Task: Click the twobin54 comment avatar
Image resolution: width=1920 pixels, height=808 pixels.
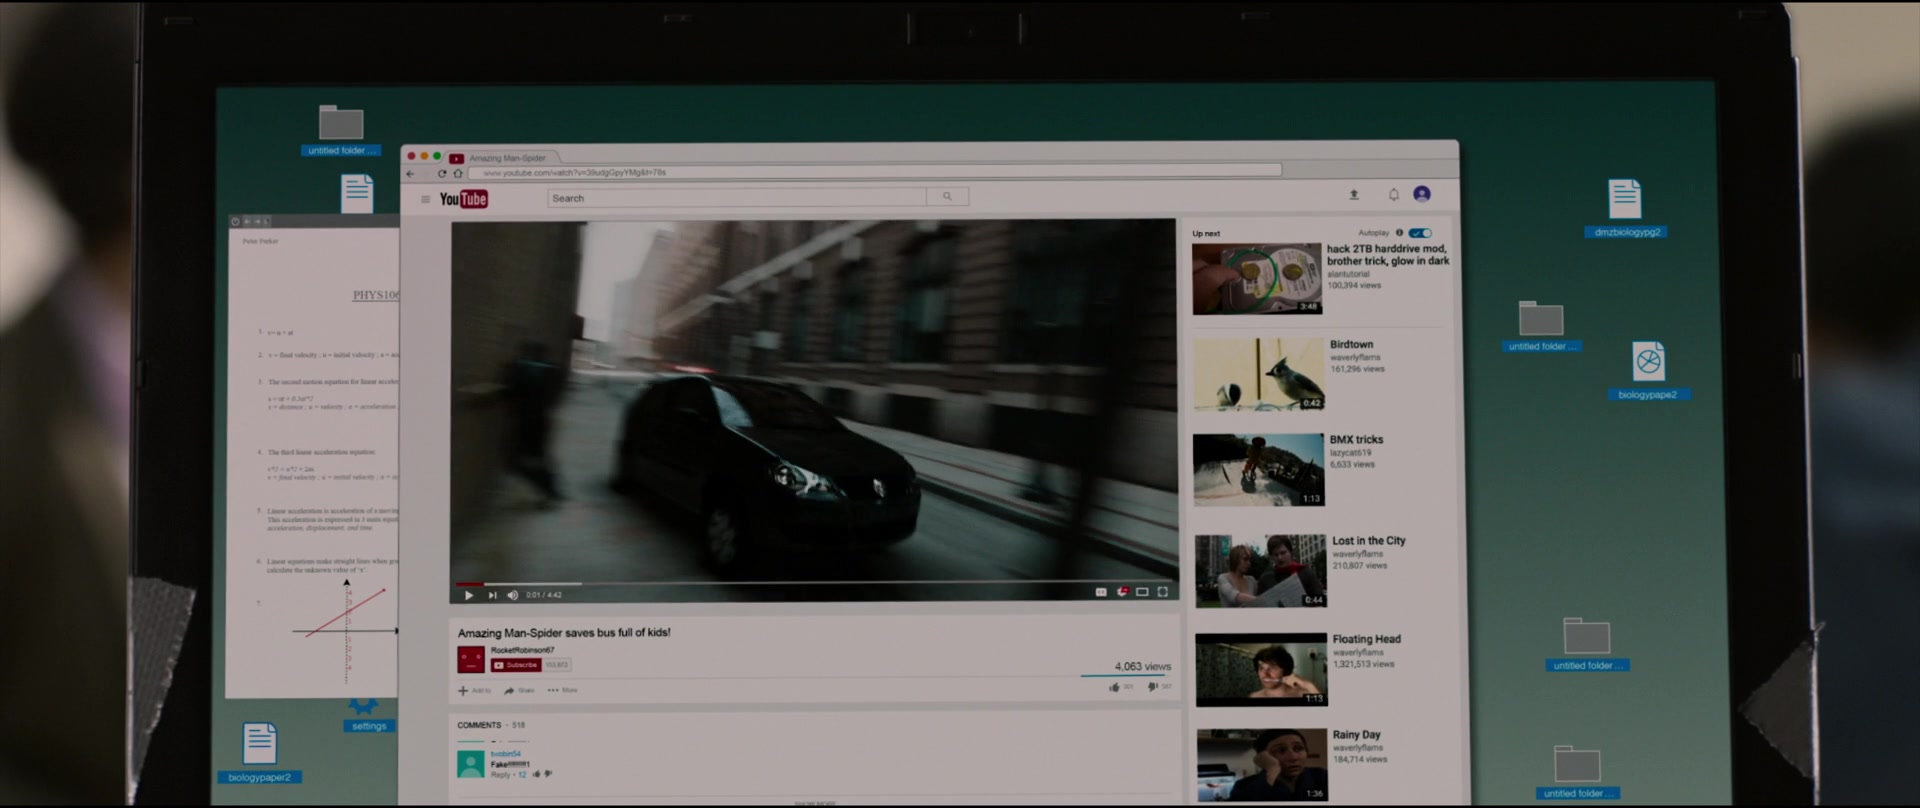Action: (471, 764)
